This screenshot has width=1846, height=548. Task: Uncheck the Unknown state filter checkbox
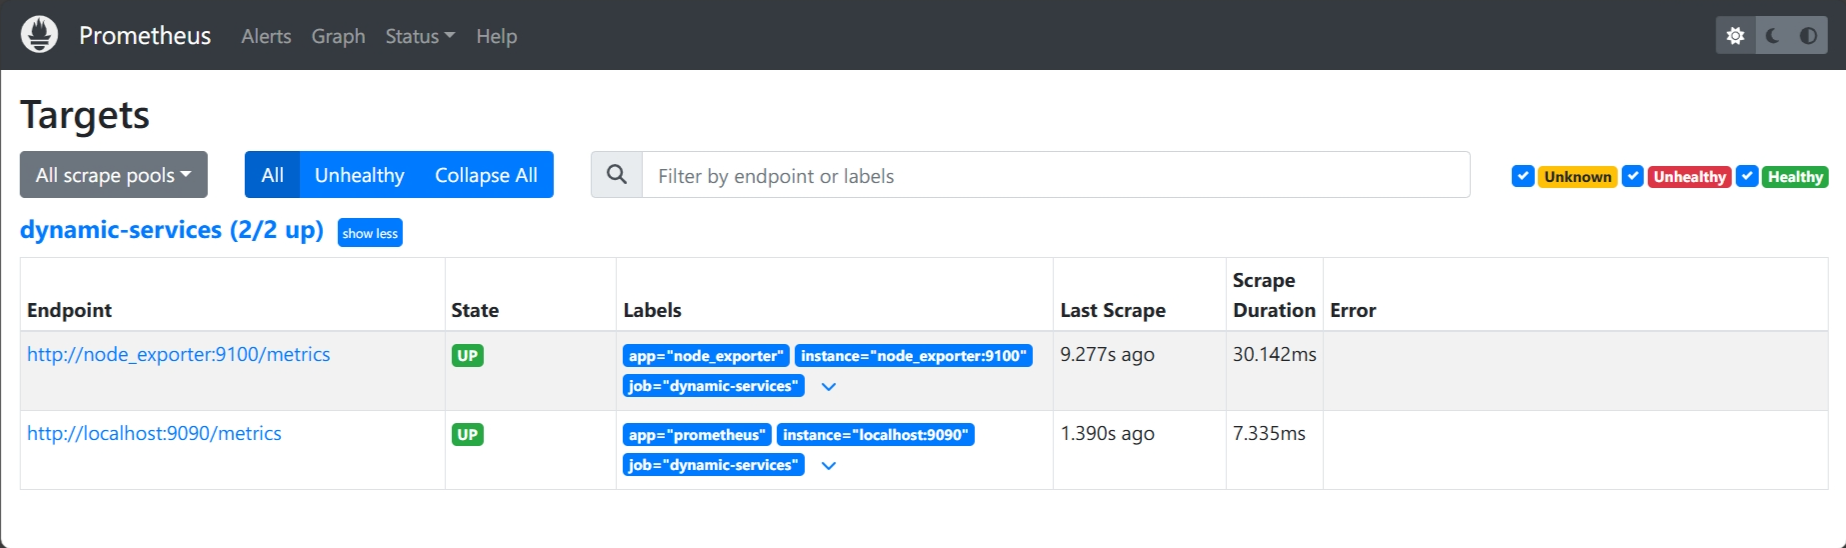click(1523, 176)
